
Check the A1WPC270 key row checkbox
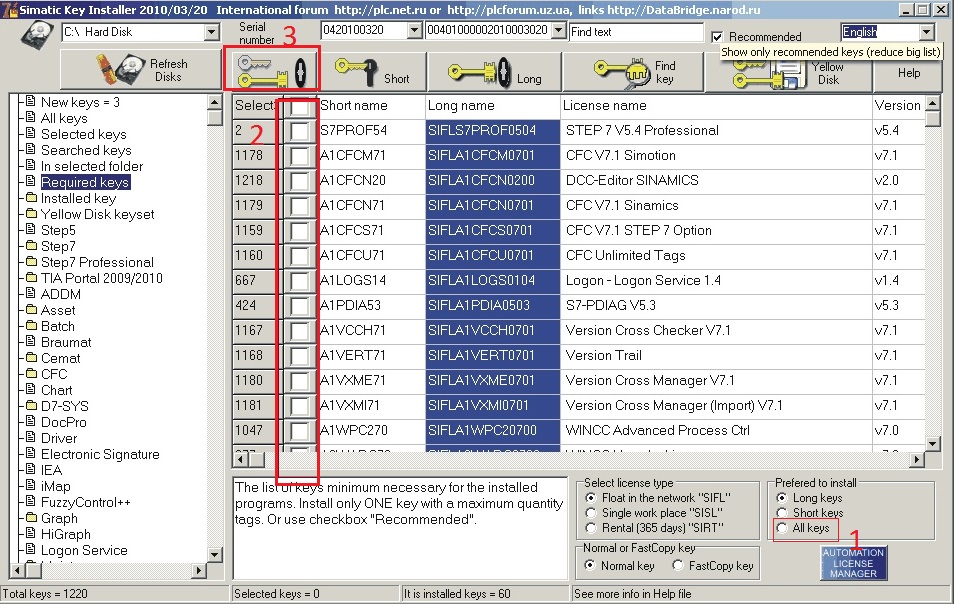click(299, 431)
